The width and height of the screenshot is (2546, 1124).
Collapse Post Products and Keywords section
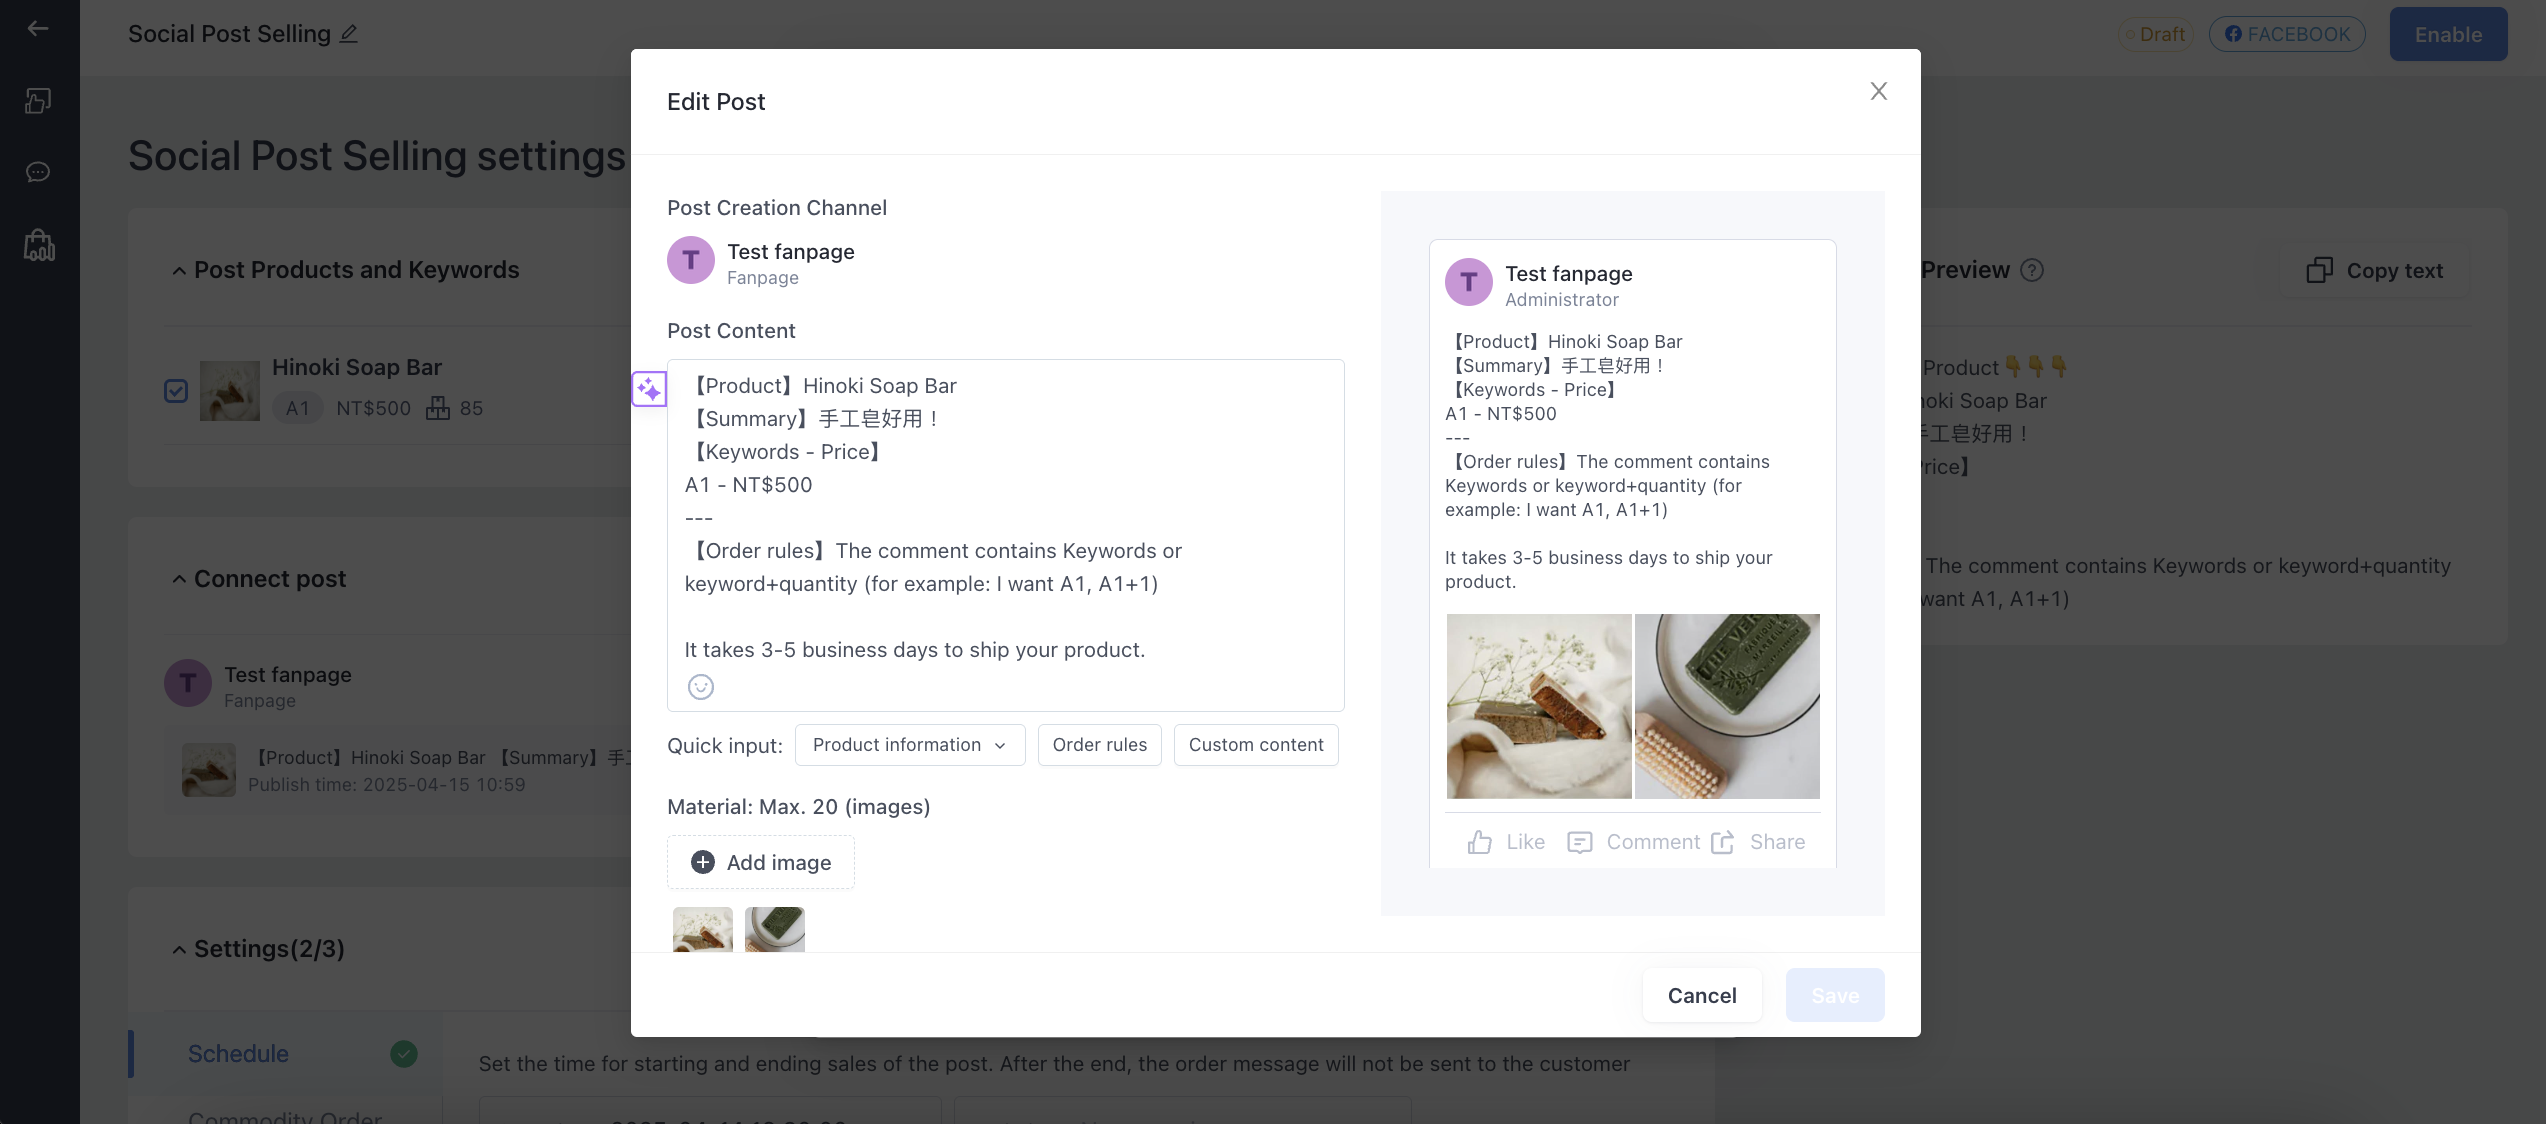pyautogui.click(x=179, y=271)
